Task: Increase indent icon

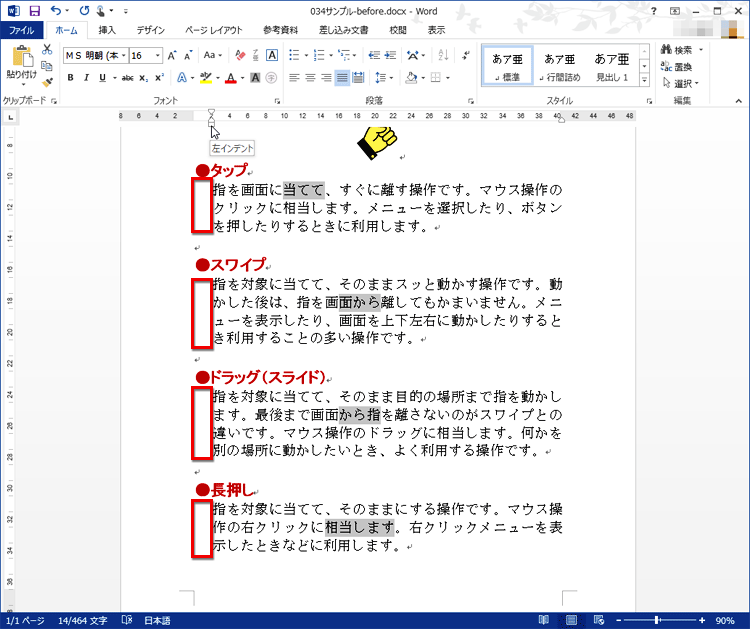Action: tap(391, 55)
